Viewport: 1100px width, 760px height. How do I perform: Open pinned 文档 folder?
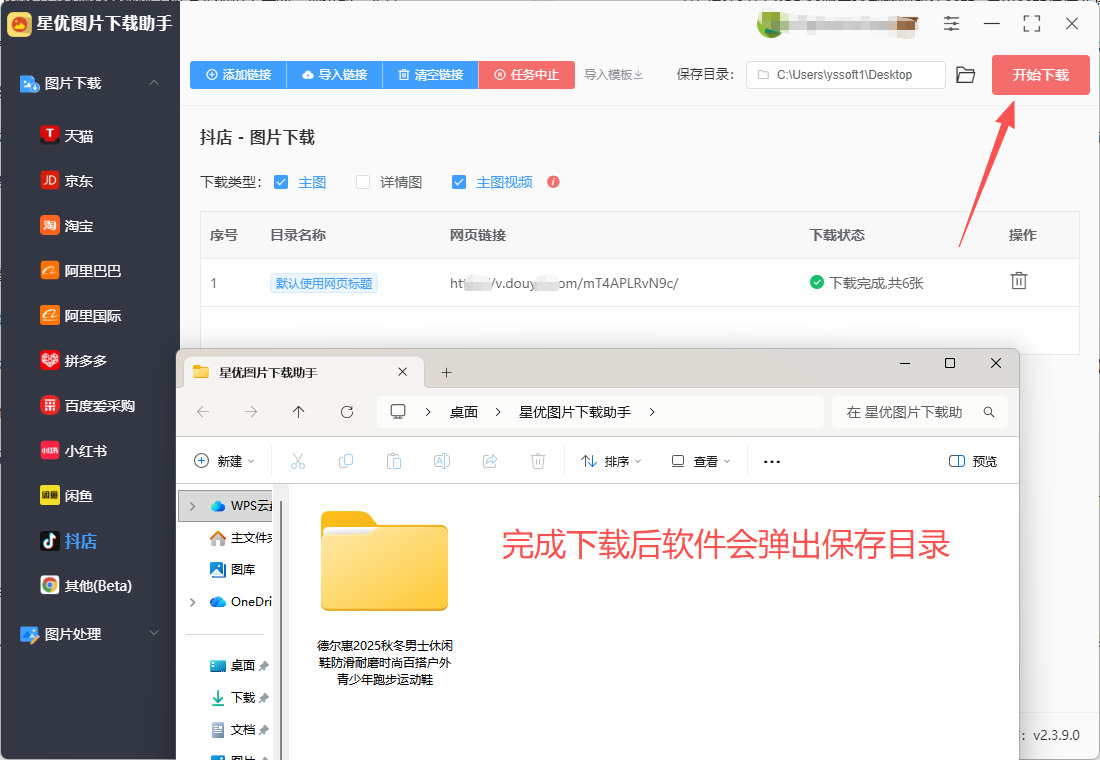(239, 730)
